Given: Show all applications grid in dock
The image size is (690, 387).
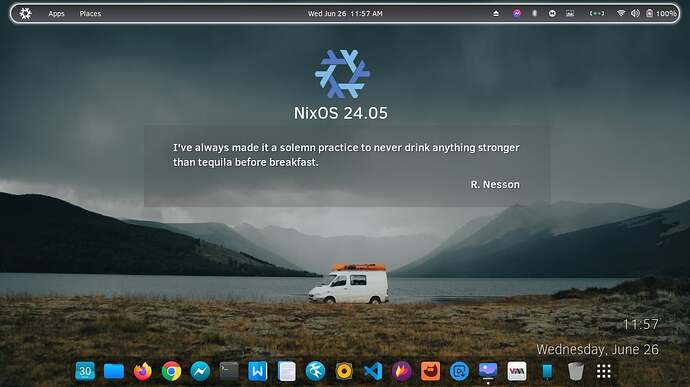Looking at the screenshot, I should (604, 371).
